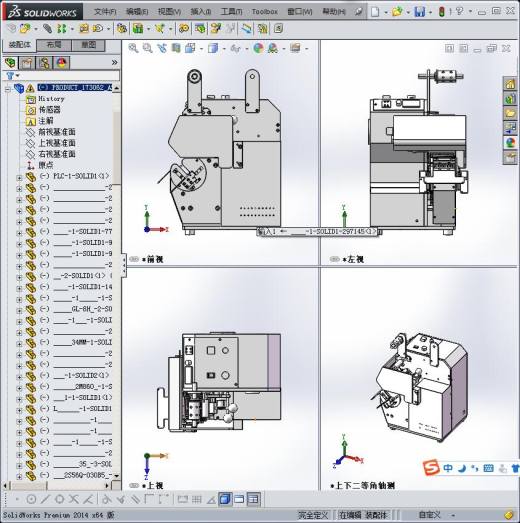The width and height of the screenshot is (520, 523).
Task: Open Design Library in task pane
Action: click(510, 99)
